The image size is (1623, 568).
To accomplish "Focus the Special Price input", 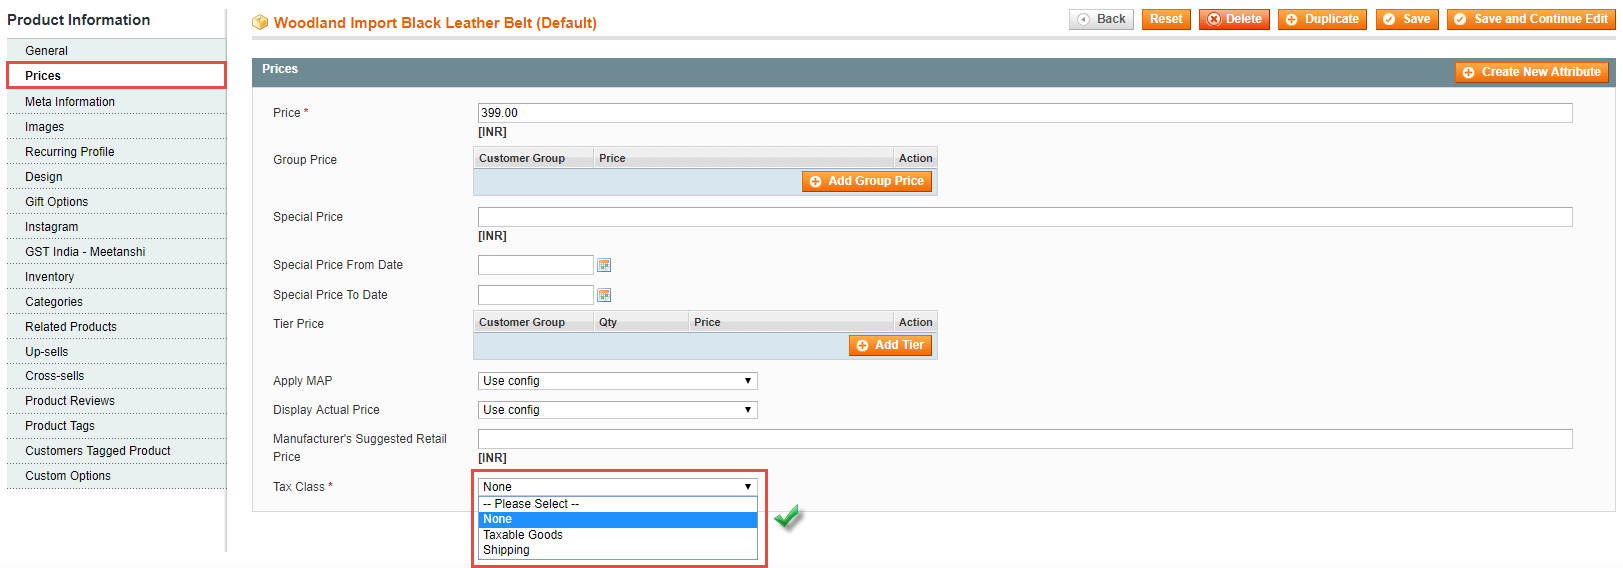I will (x=1025, y=217).
